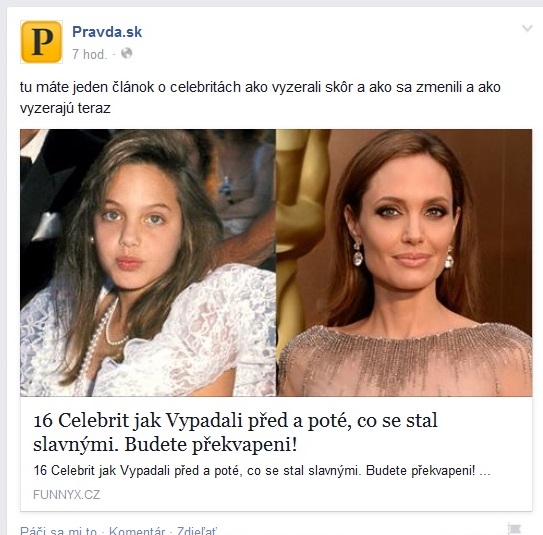Click second caption line vyzerajú teraz
Image resolution: width=543 pixels, height=535 pixels.
[x=65, y=108]
